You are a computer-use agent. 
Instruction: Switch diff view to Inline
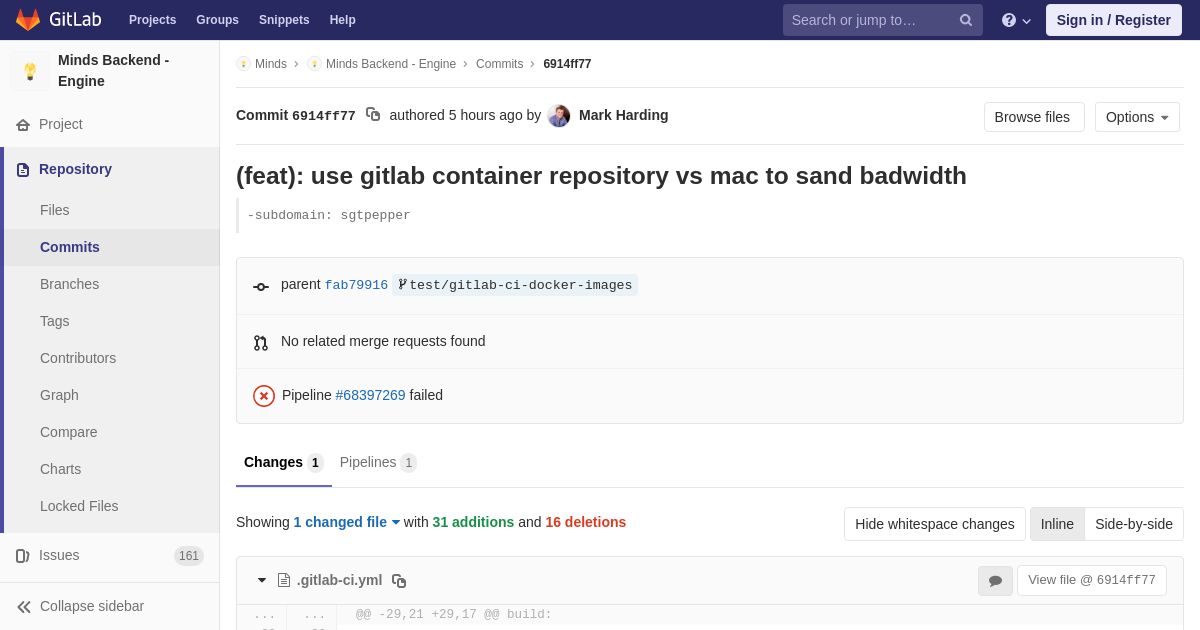pyautogui.click(x=1057, y=524)
